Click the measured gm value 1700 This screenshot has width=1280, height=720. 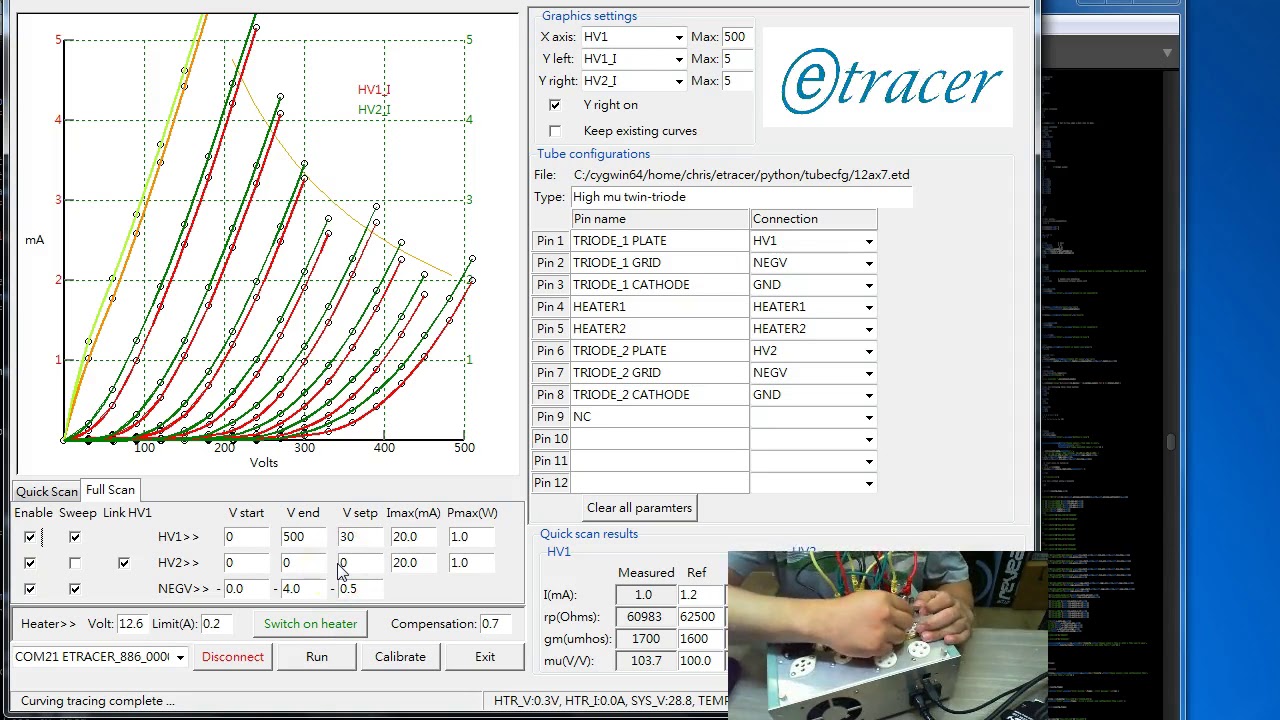coord(645,639)
